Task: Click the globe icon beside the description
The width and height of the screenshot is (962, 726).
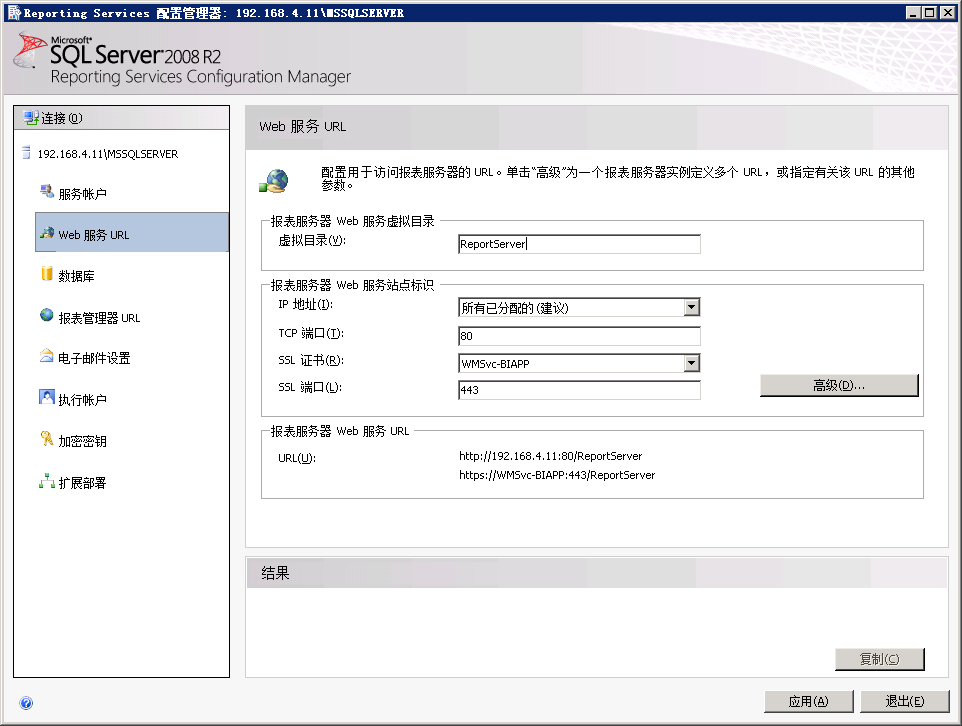Action: pyautogui.click(x=274, y=181)
